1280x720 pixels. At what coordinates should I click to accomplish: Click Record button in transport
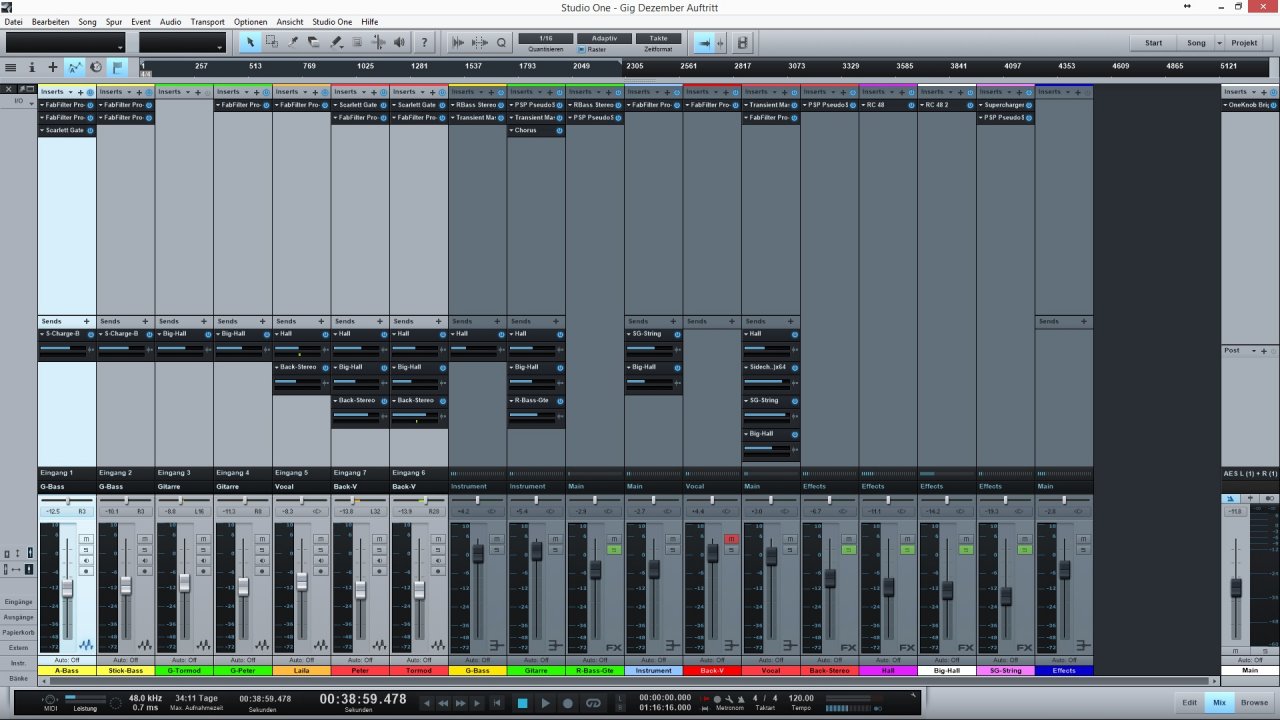[569, 703]
